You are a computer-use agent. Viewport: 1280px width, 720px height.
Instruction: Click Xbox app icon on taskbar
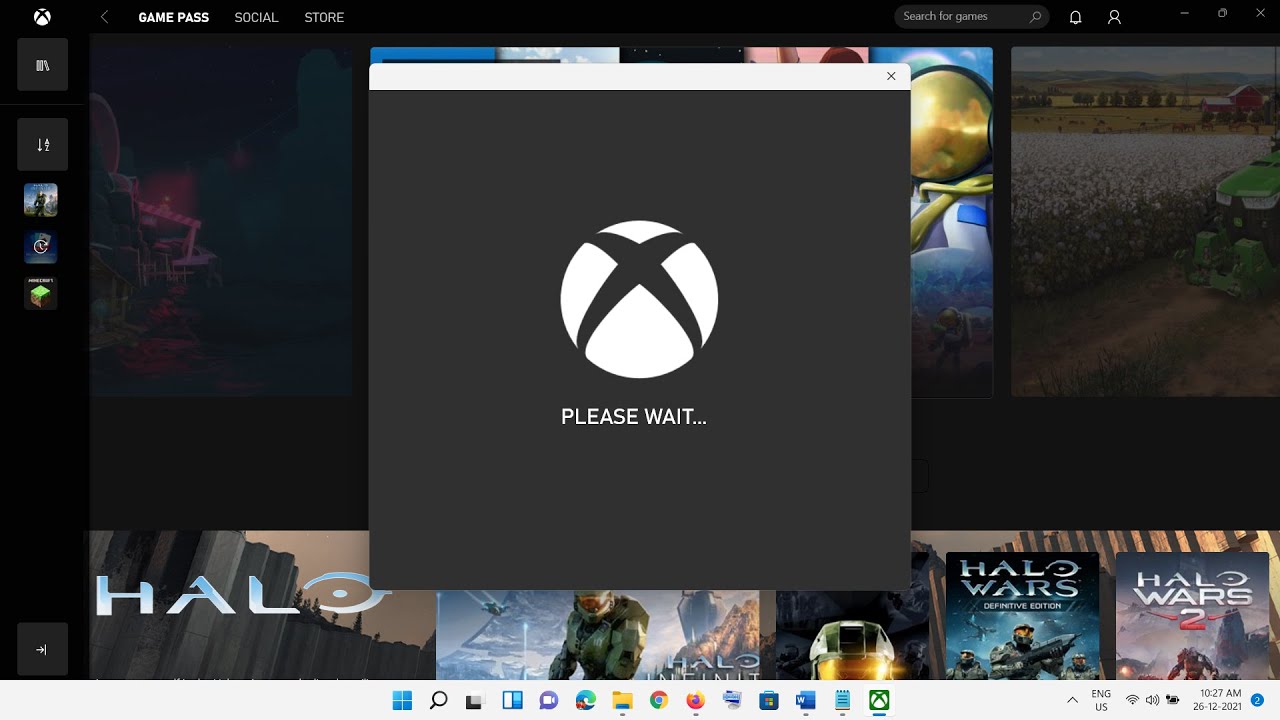(x=879, y=700)
